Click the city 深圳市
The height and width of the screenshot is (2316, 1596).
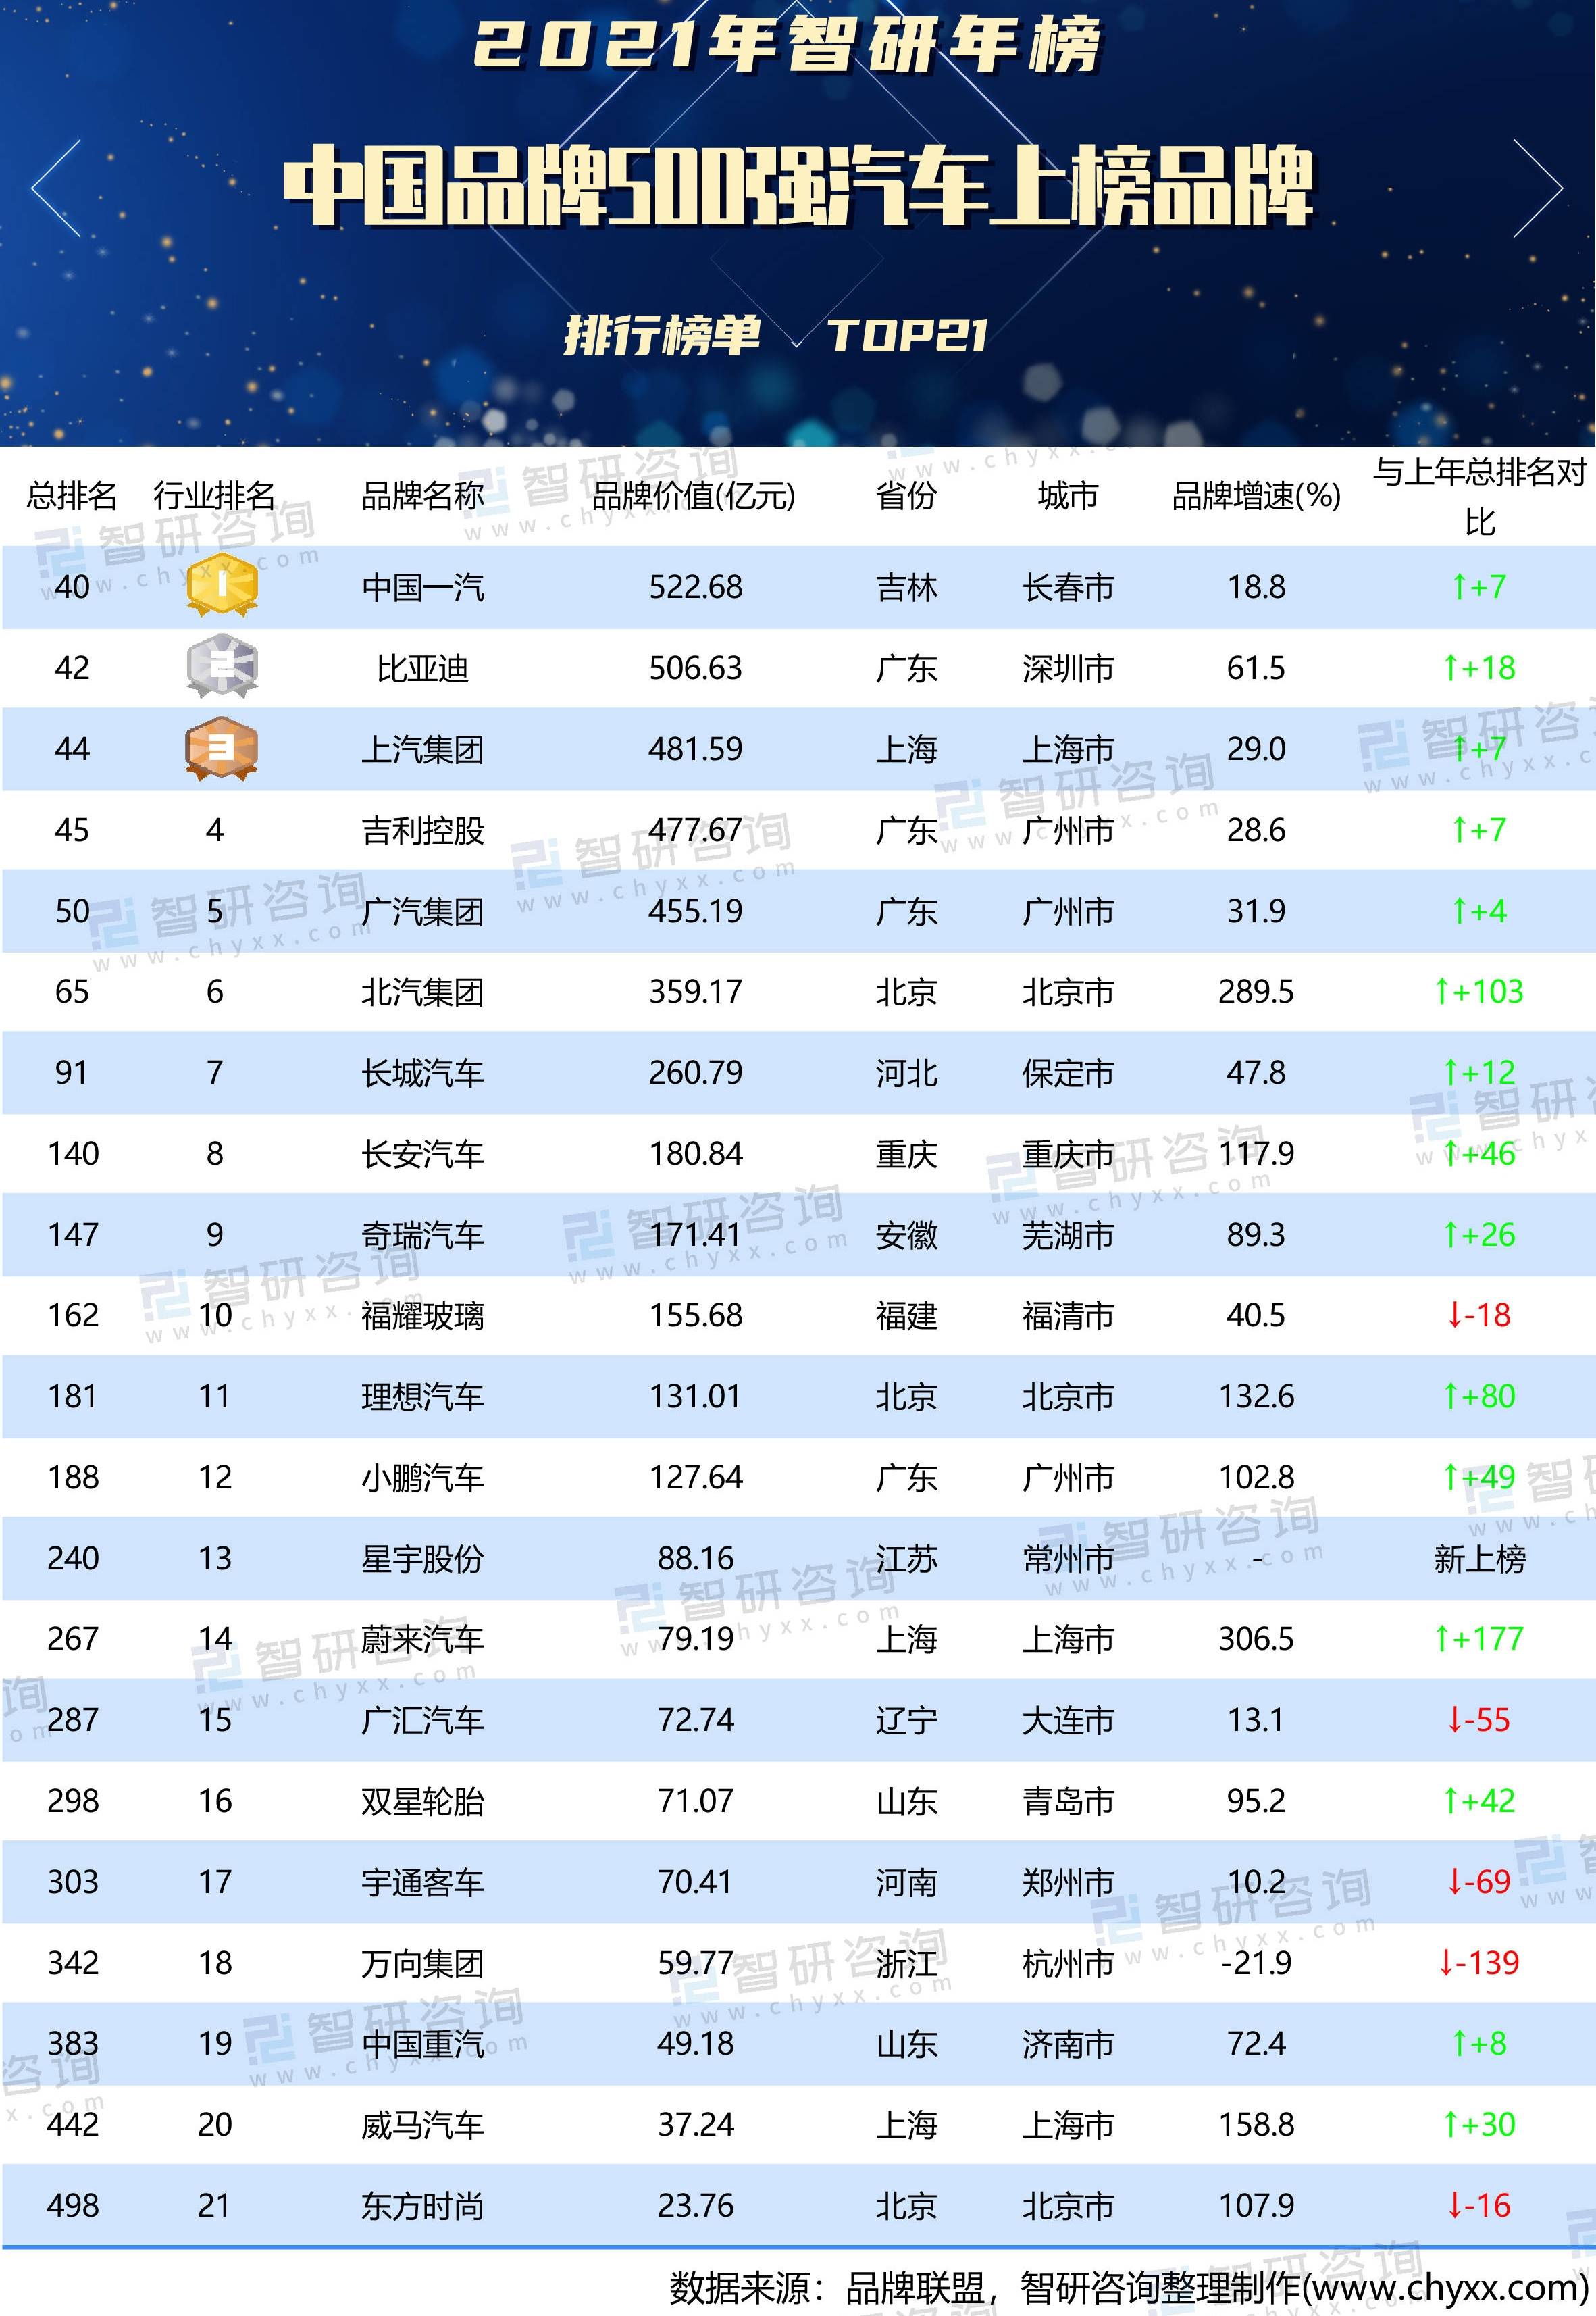tap(1068, 668)
